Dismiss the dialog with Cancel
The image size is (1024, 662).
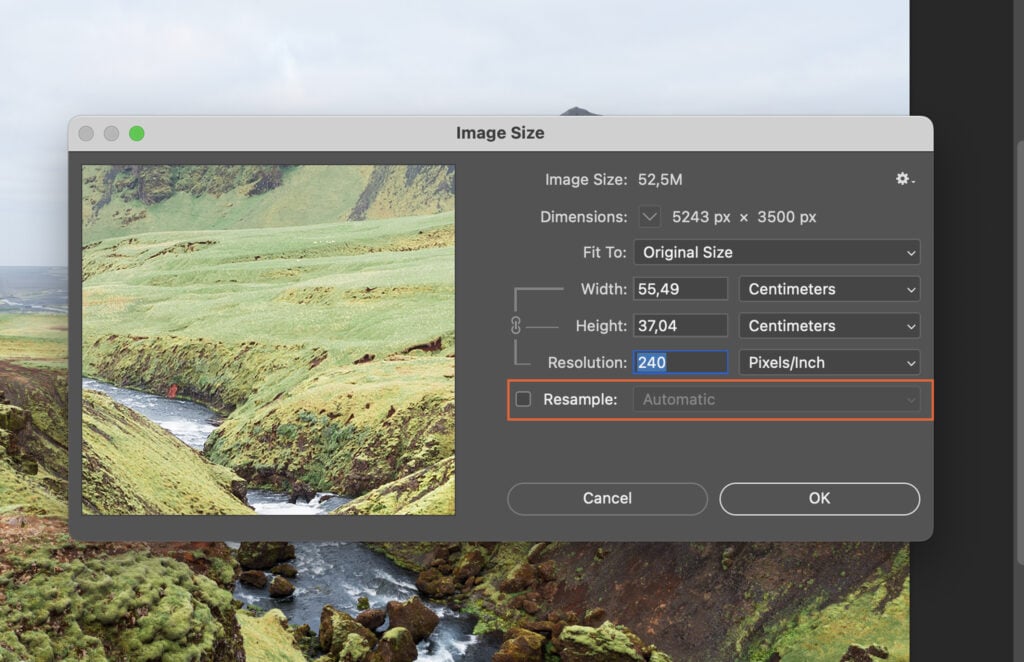606,498
